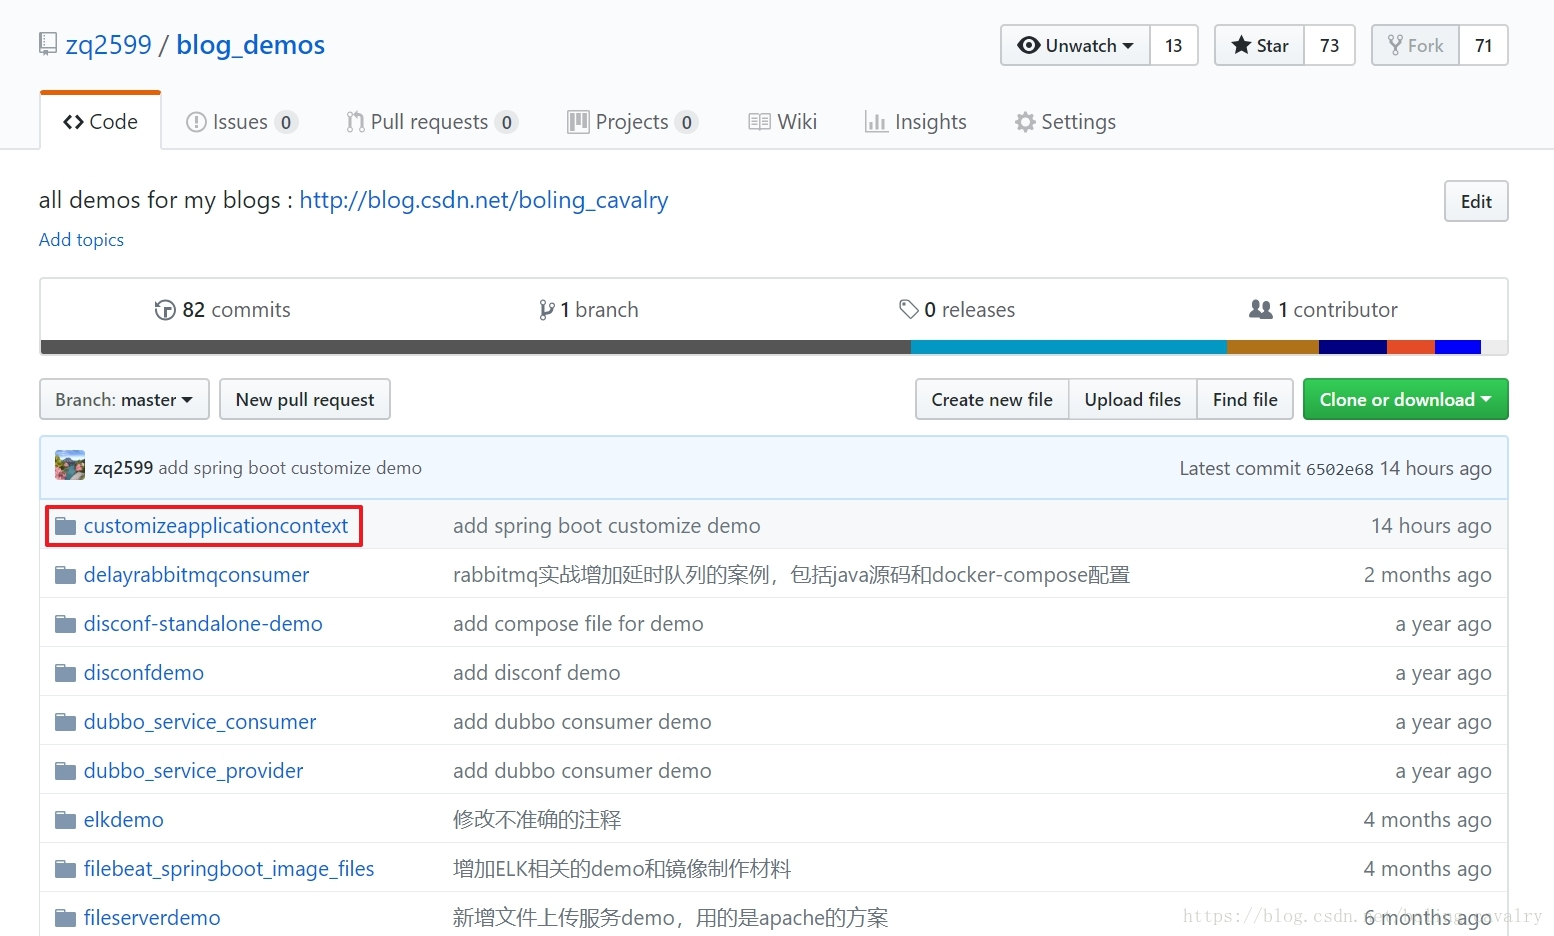
Task: Open the Issues tab
Action: coord(241,122)
